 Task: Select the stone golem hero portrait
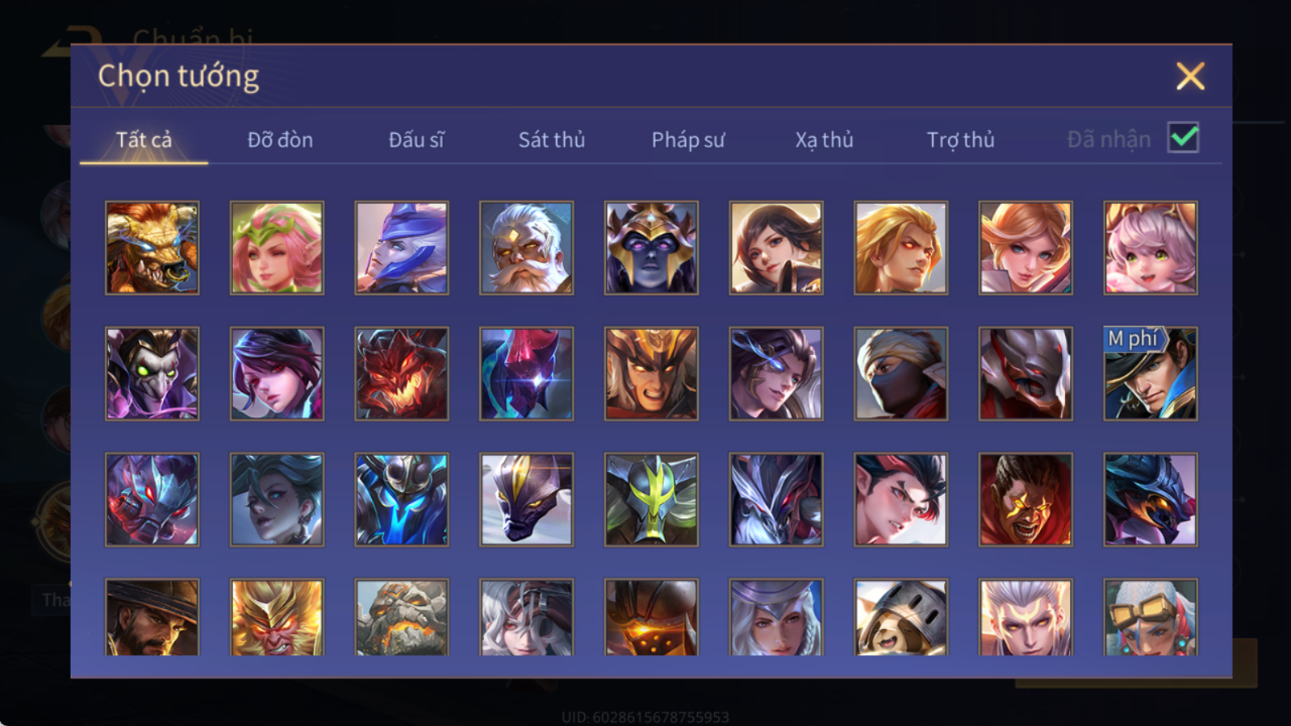(401, 618)
